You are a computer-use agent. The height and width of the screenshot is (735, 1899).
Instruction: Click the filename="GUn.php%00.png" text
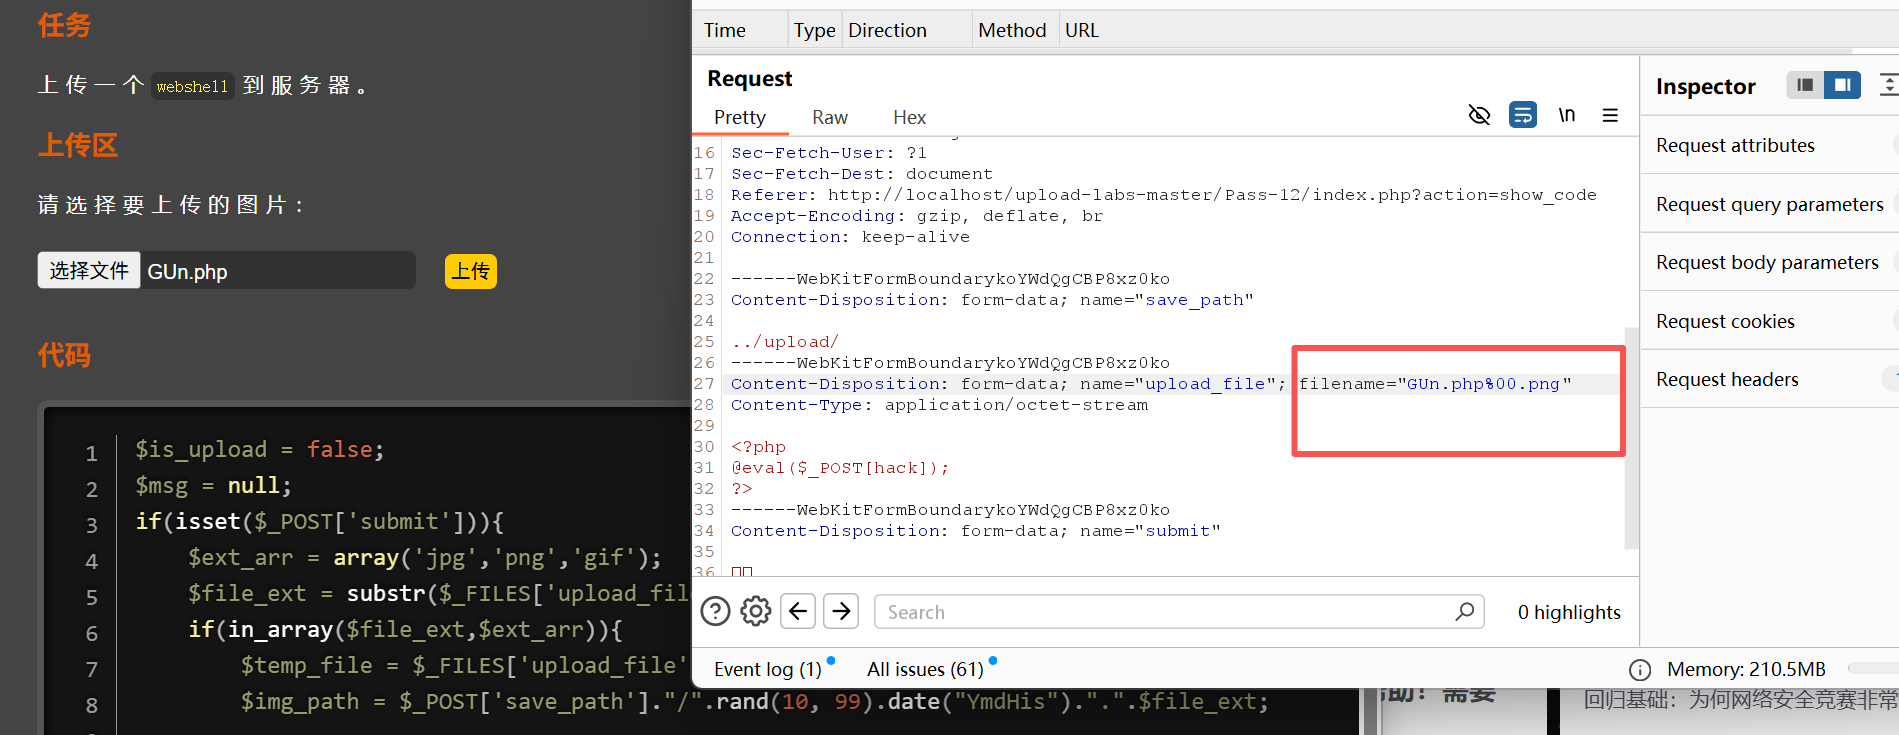[x=1435, y=384]
